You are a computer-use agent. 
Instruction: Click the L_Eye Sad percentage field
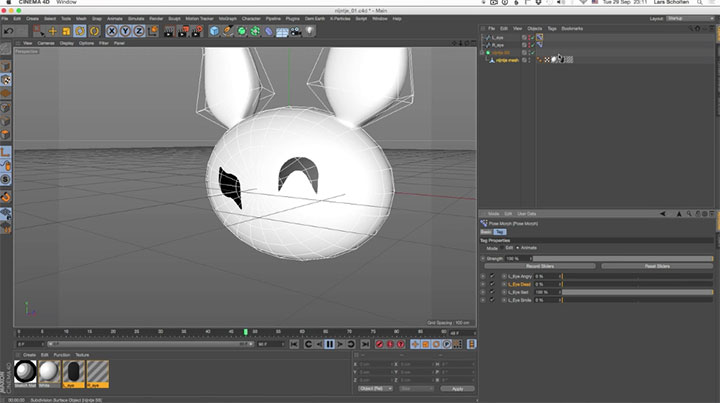pyautogui.click(x=546, y=292)
